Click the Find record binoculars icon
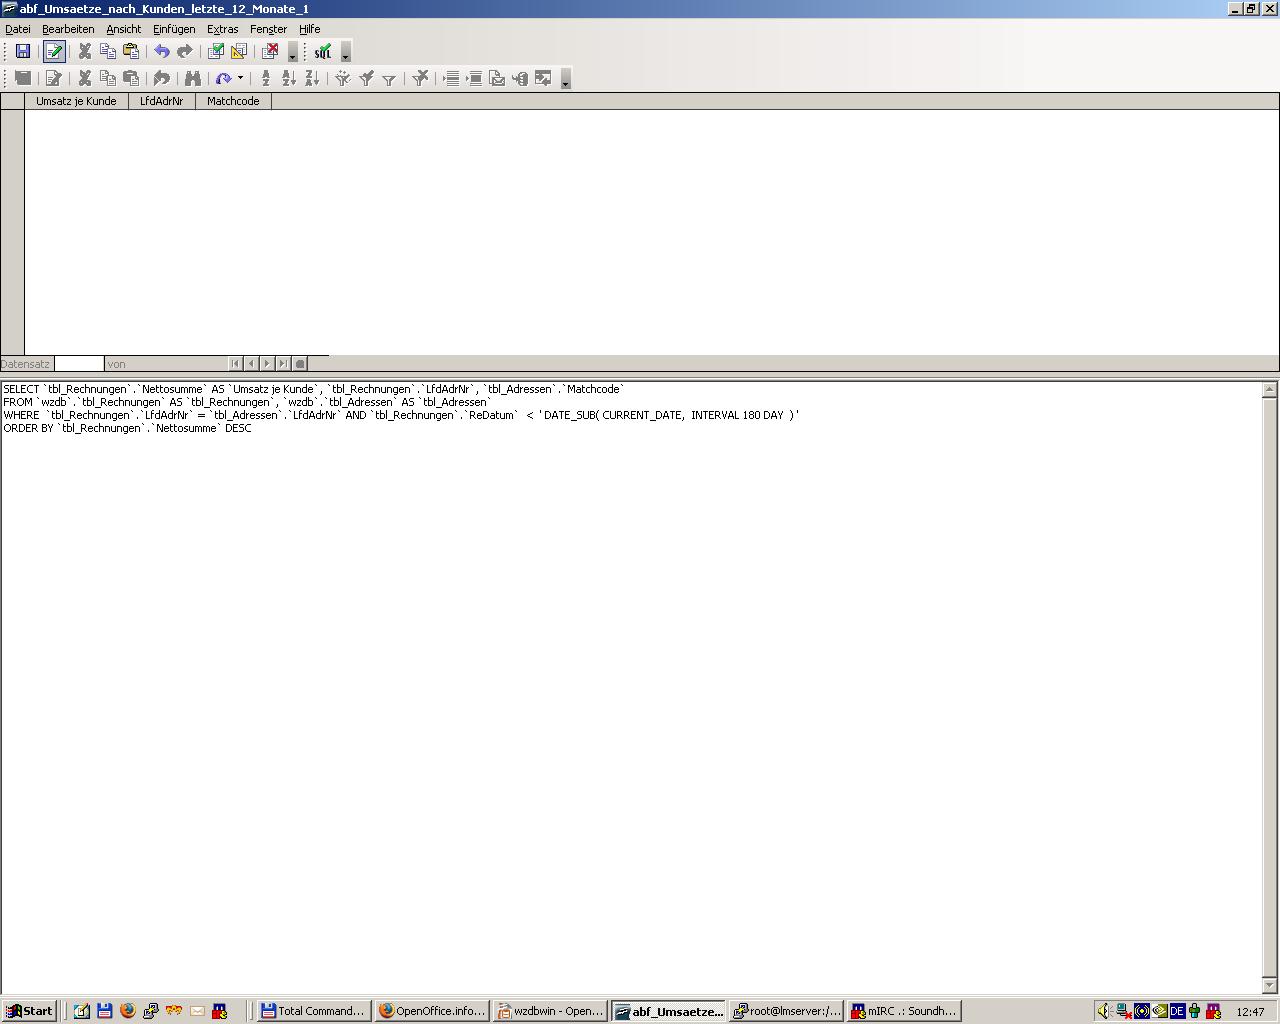 pyautogui.click(x=193, y=78)
